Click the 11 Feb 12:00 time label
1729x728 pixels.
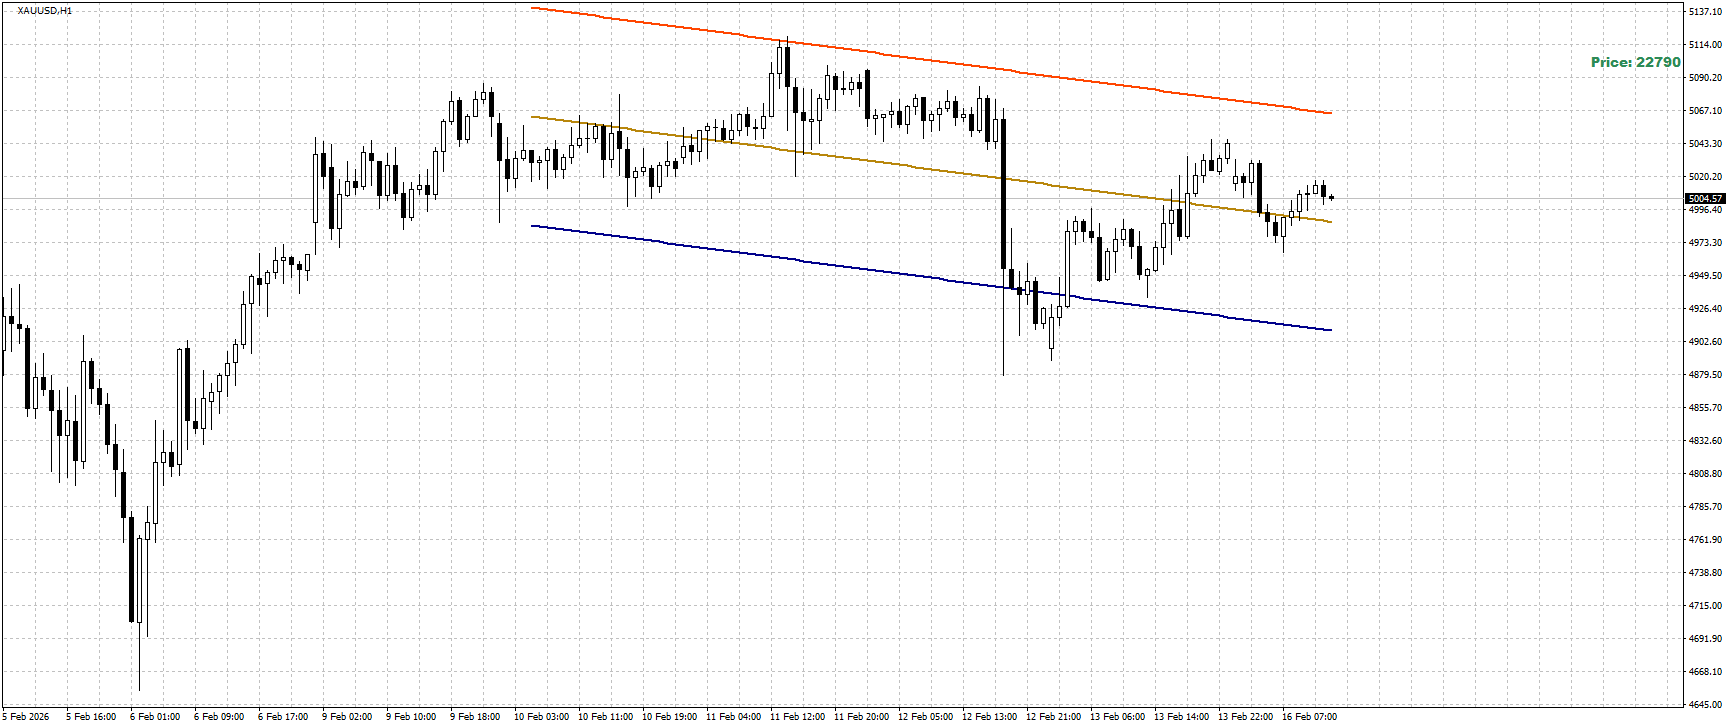pos(797,717)
